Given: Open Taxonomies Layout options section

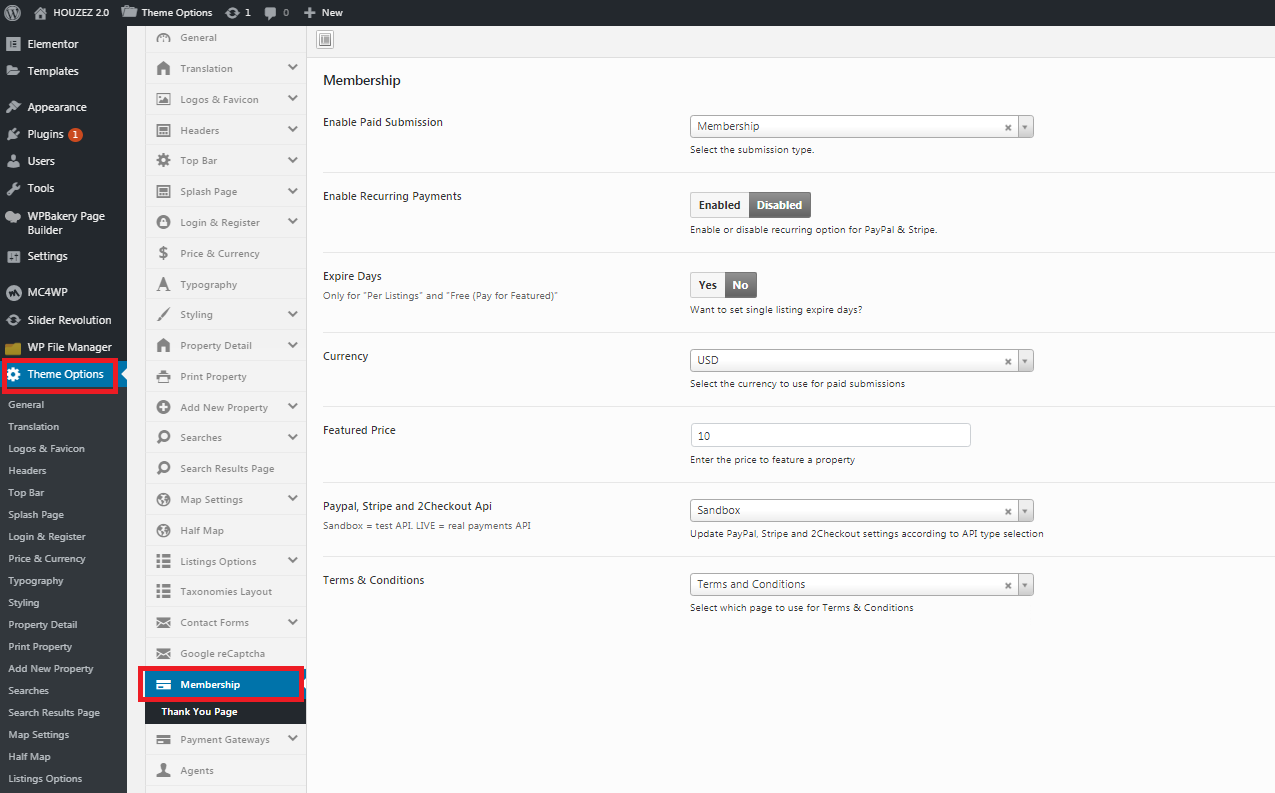Looking at the screenshot, I should [226, 591].
